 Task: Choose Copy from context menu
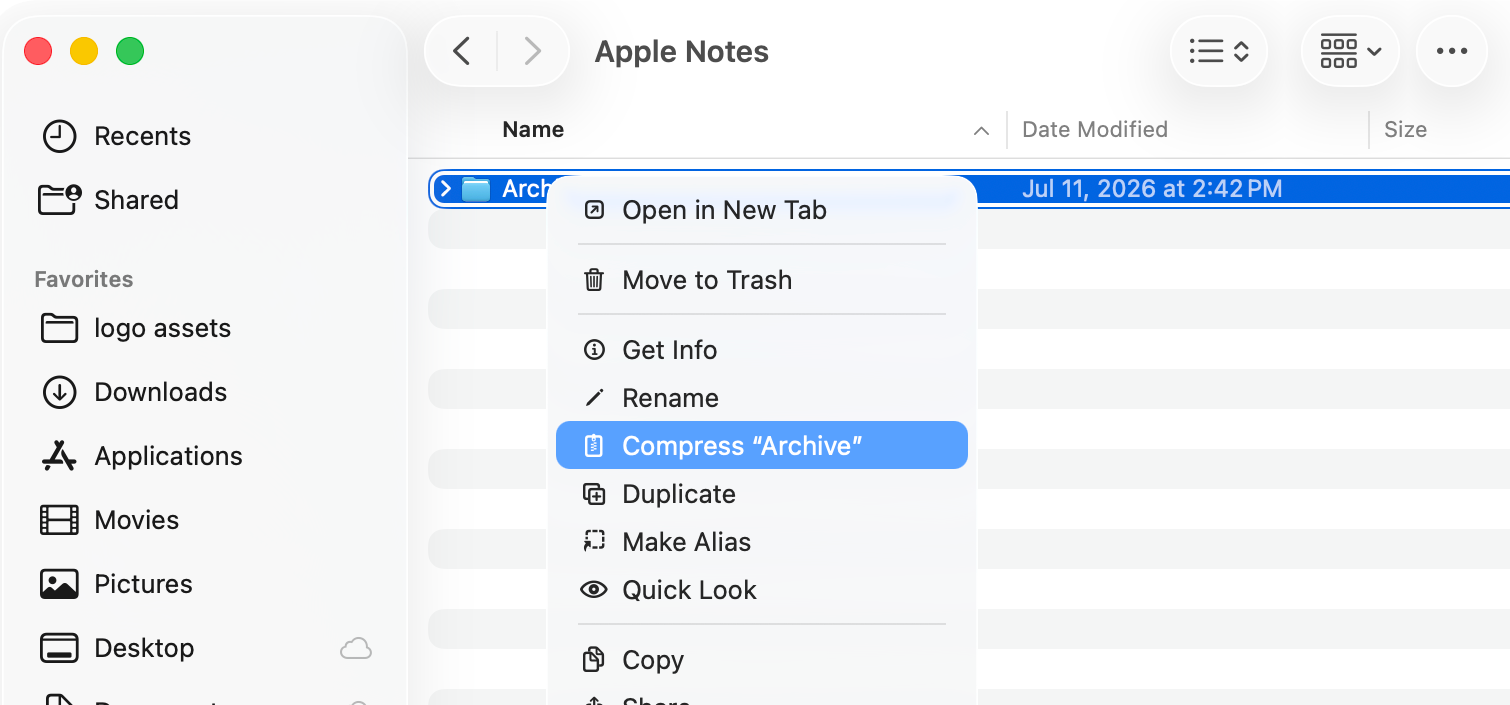[x=762, y=660]
